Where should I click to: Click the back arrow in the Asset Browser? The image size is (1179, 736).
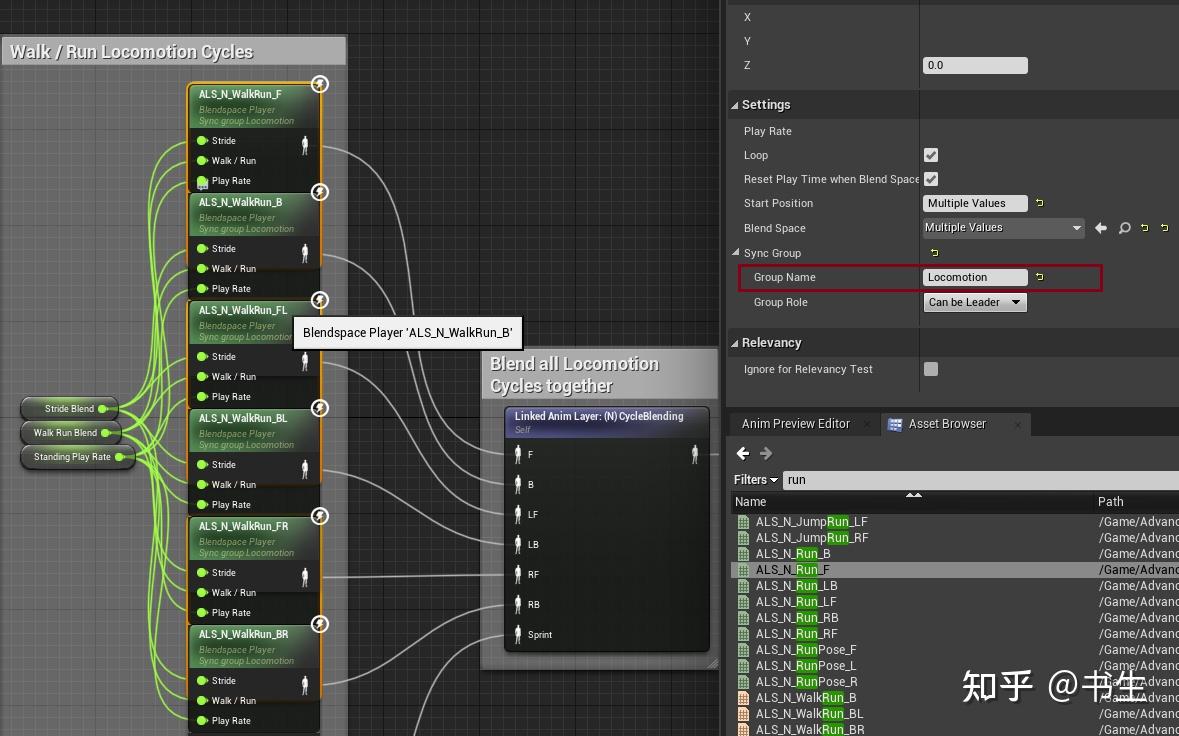[741, 453]
